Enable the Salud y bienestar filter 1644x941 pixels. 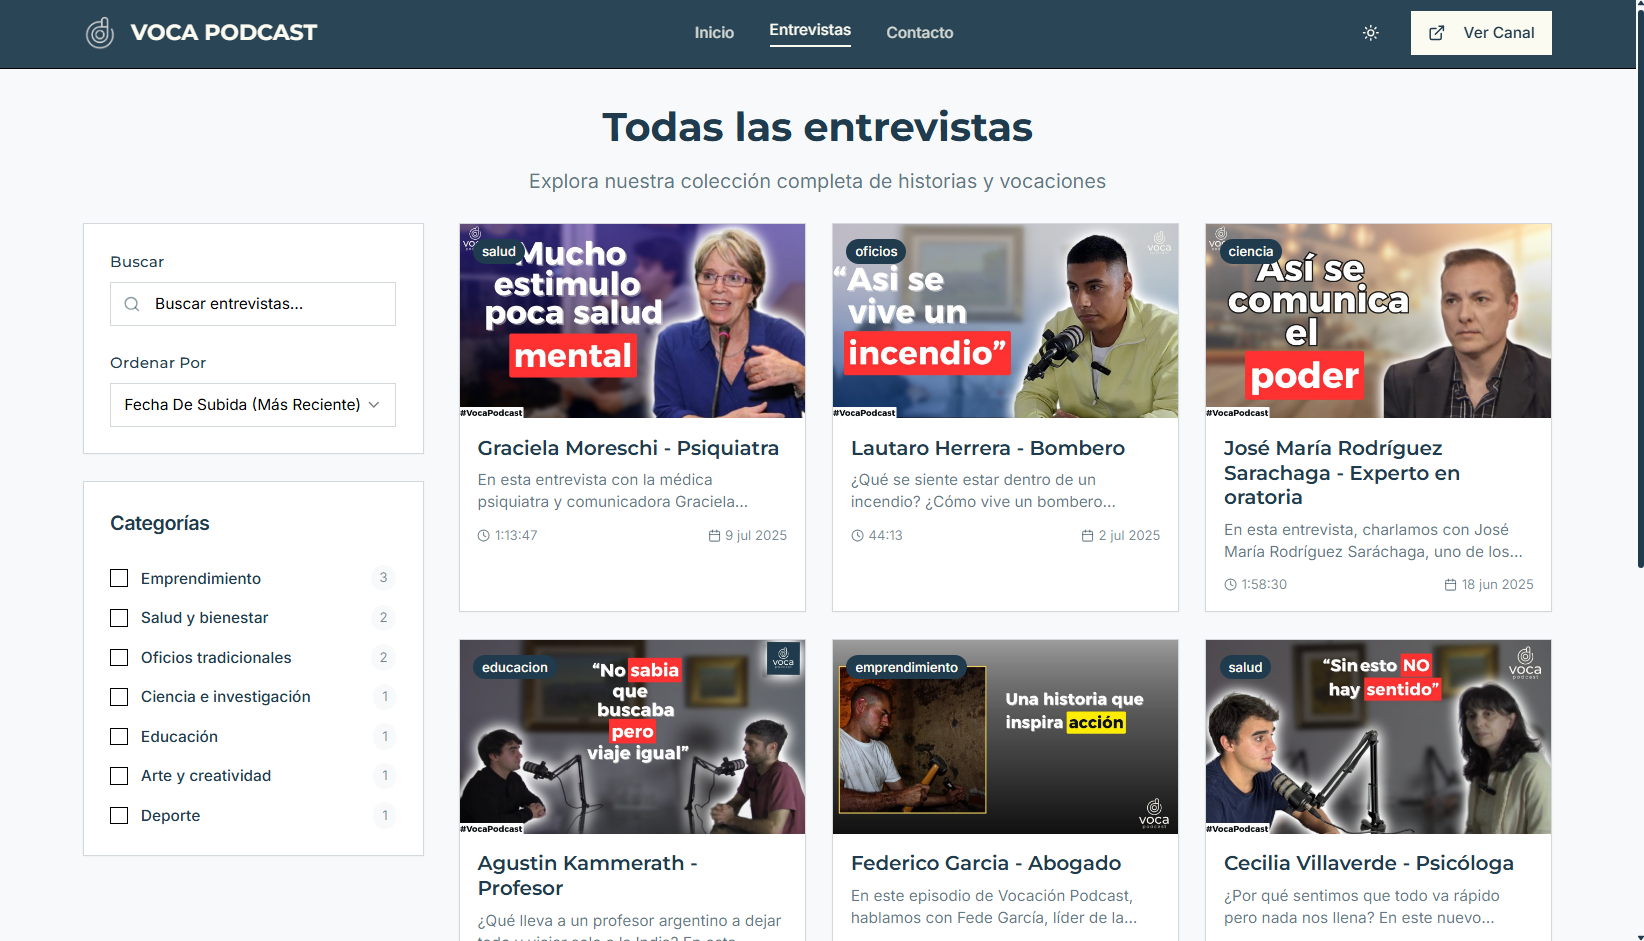coord(119,617)
